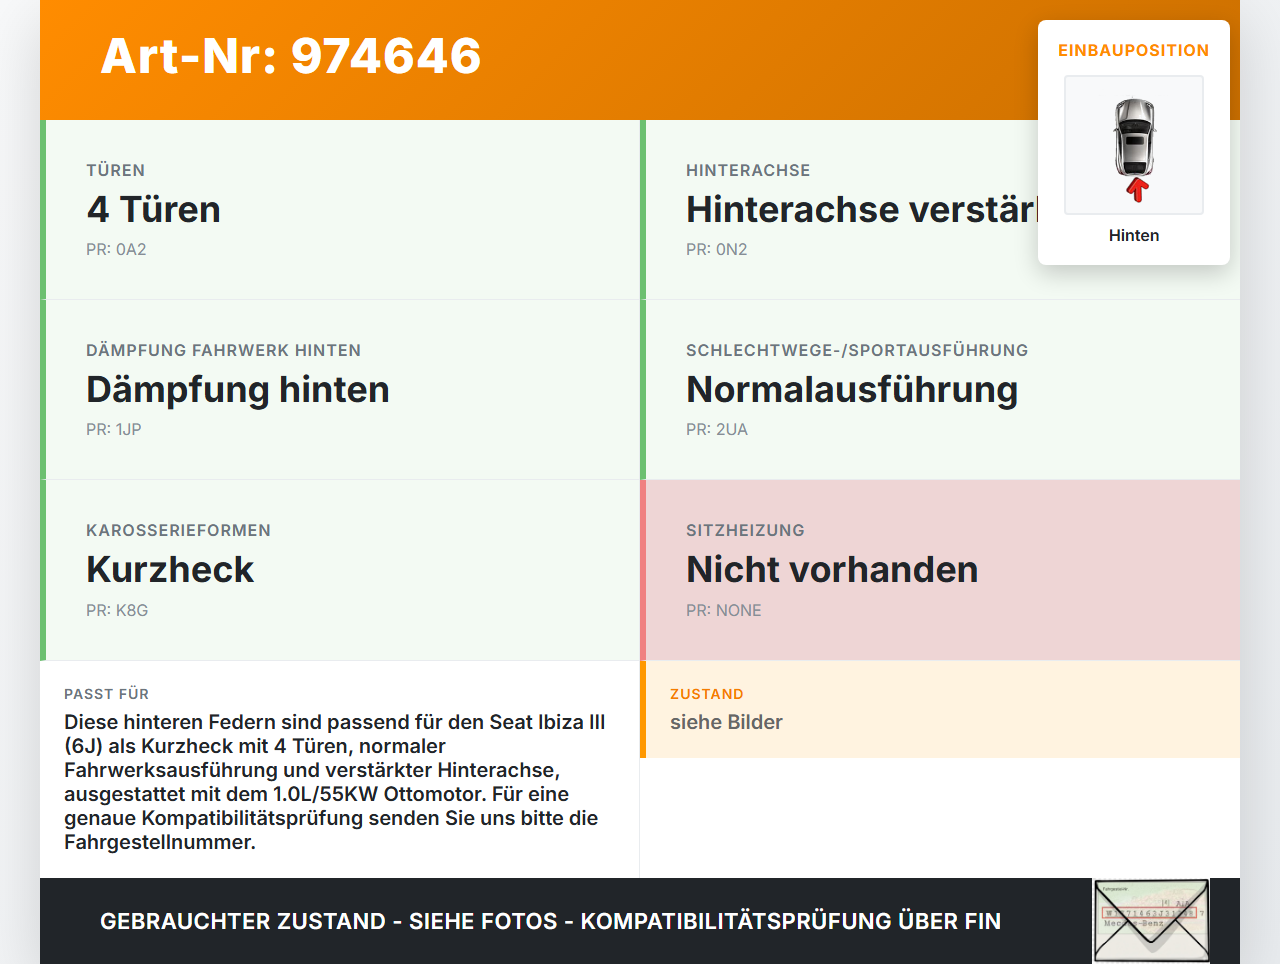Click the Hinterachse verstärkt value
Screen dimensions: 1280x964
point(862,209)
